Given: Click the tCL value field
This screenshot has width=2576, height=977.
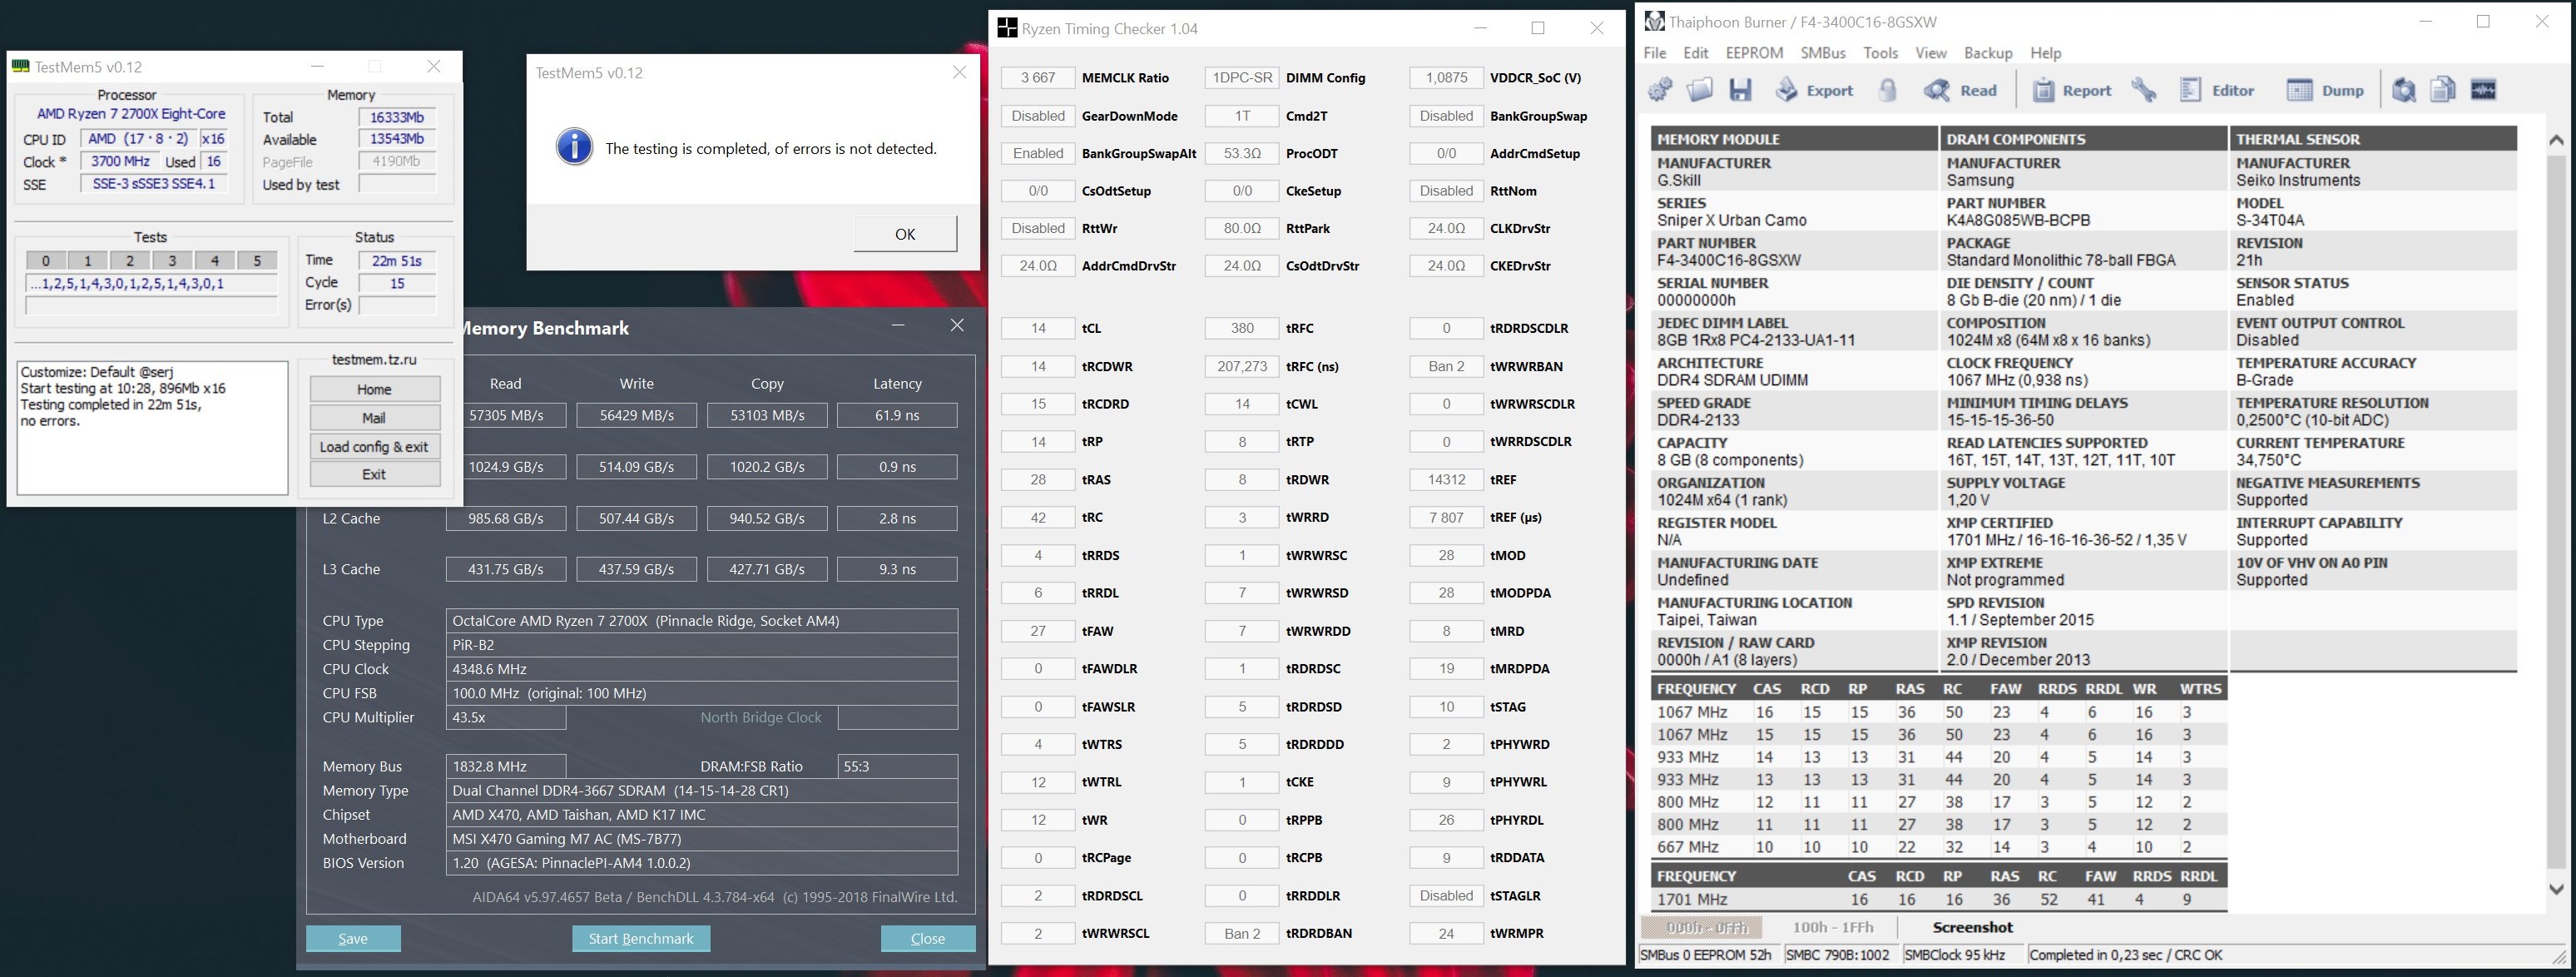Looking at the screenshot, I should click(1038, 328).
